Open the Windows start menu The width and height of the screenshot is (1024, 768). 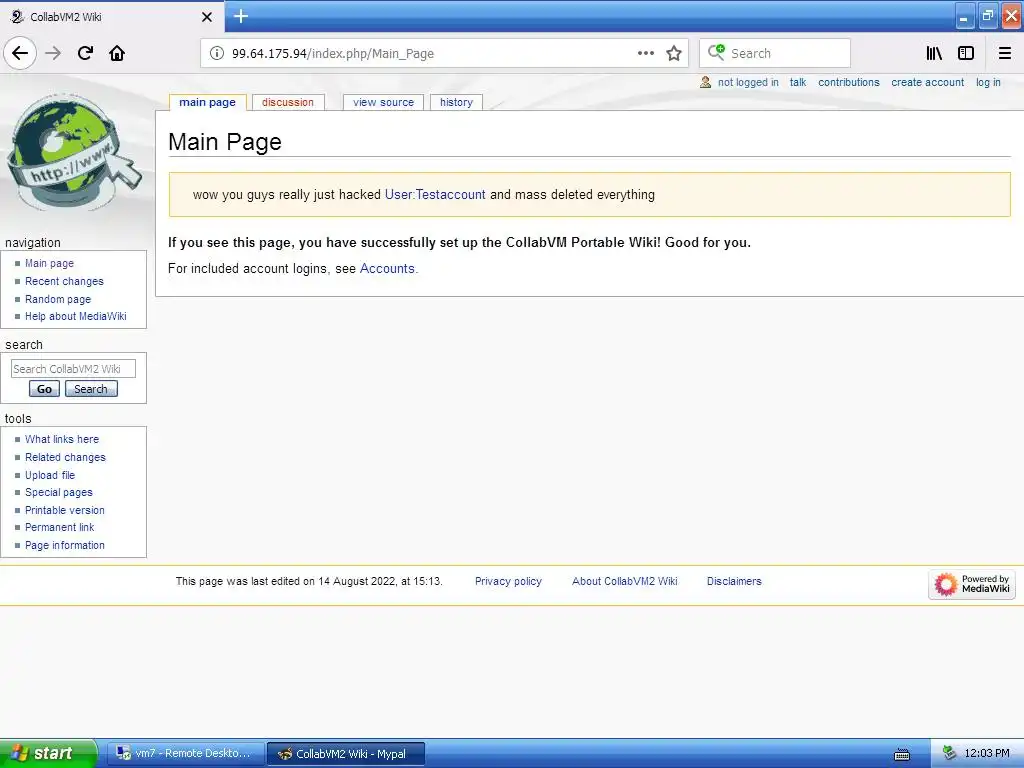[x=48, y=754]
